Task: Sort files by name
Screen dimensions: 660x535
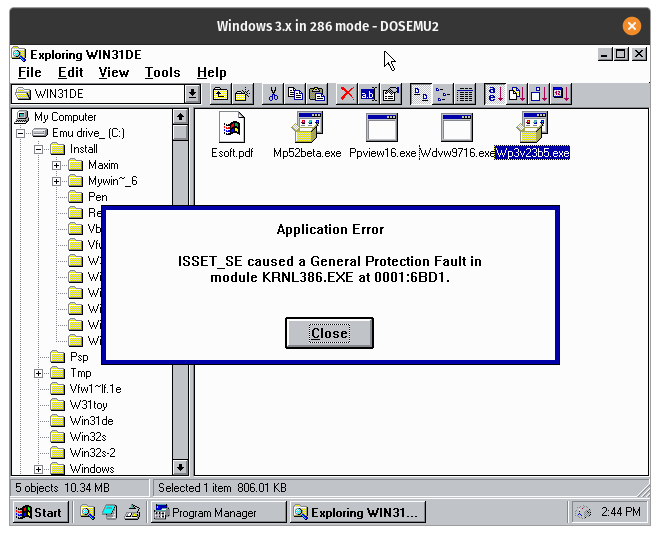Action: pos(495,94)
